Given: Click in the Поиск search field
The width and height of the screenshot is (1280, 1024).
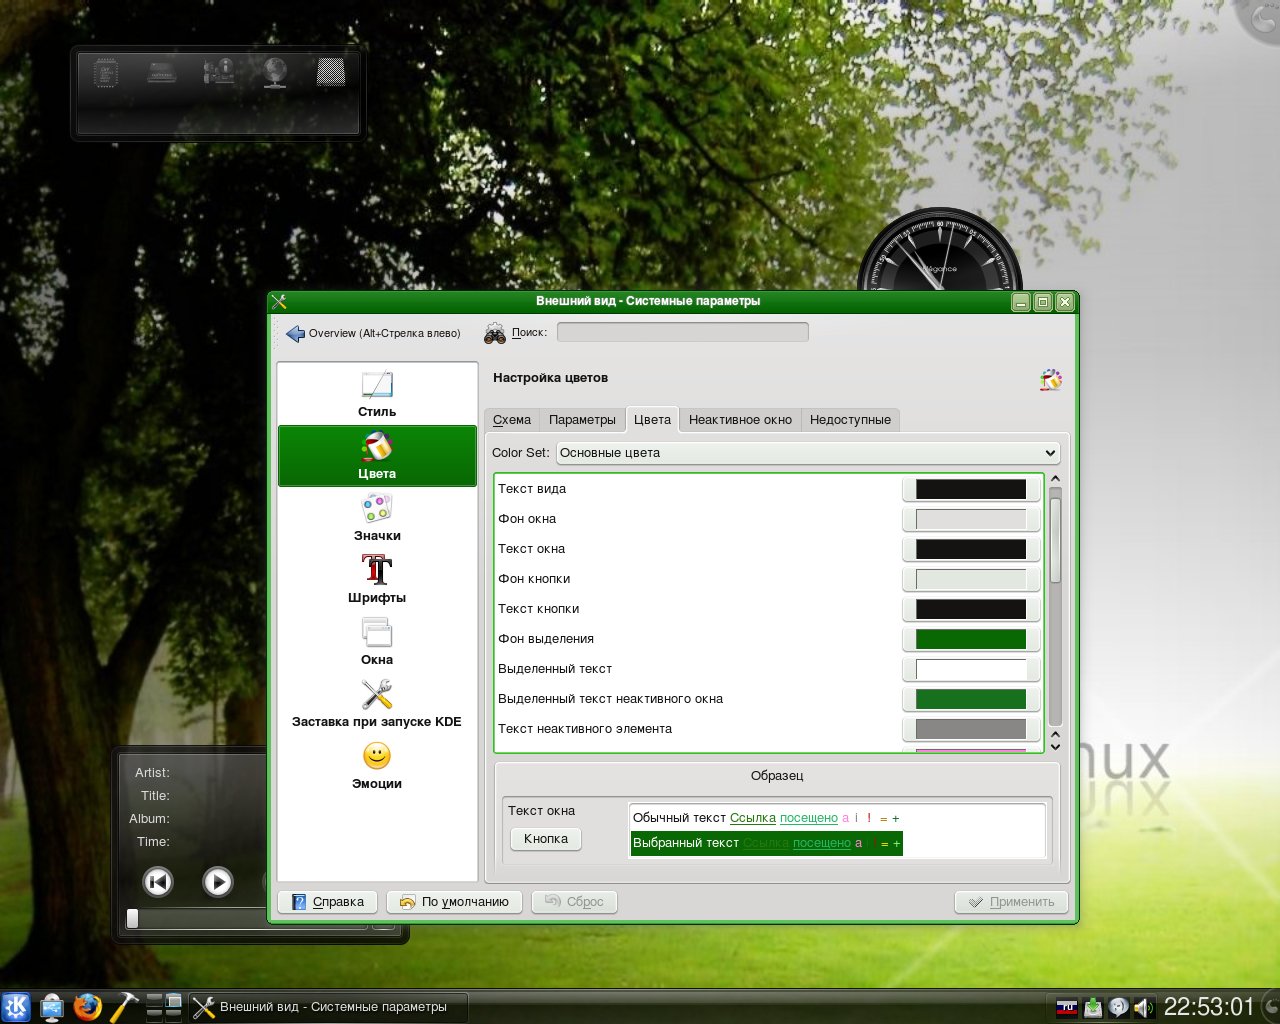Looking at the screenshot, I should pyautogui.click(x=683, y=333).
